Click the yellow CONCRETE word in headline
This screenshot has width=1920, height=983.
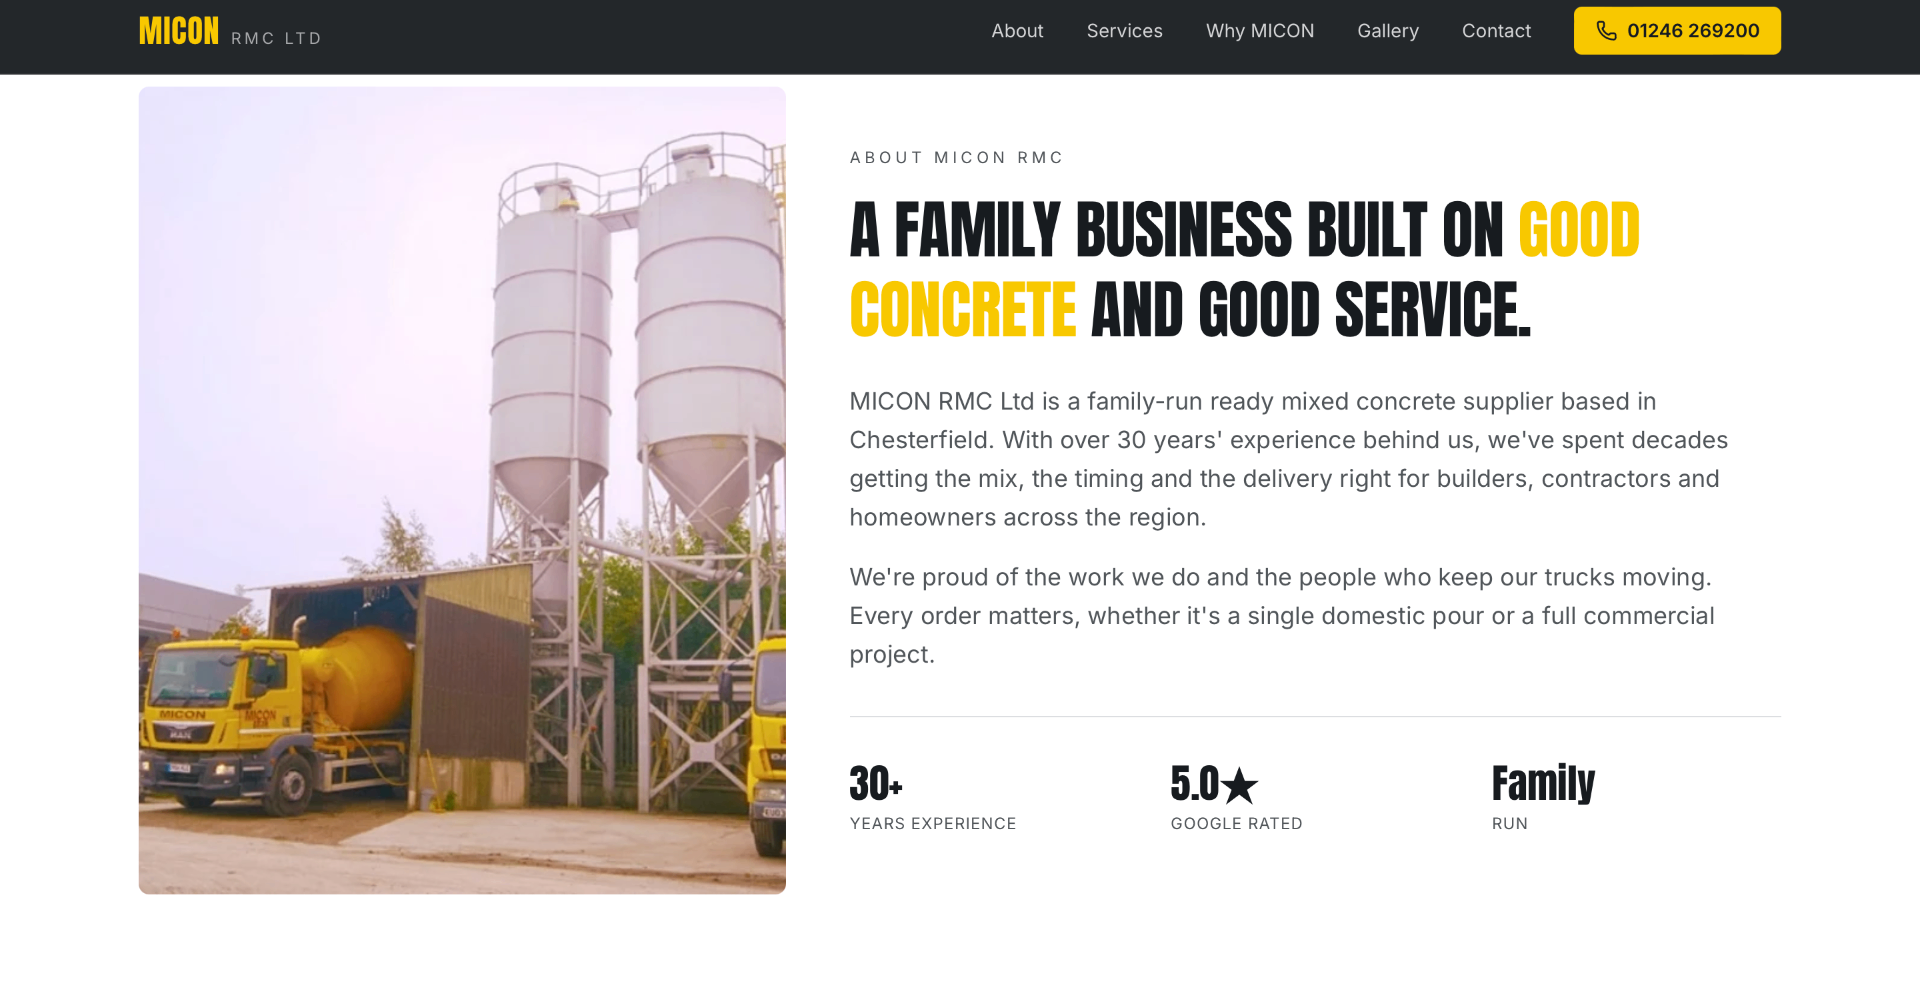963,310
